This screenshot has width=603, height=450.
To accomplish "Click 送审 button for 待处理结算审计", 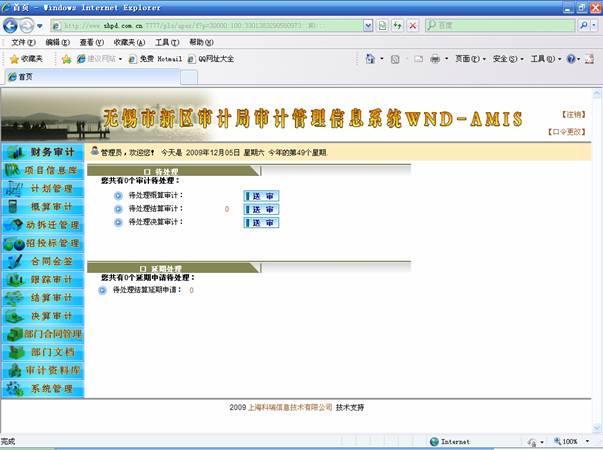I will coord(261,209).
